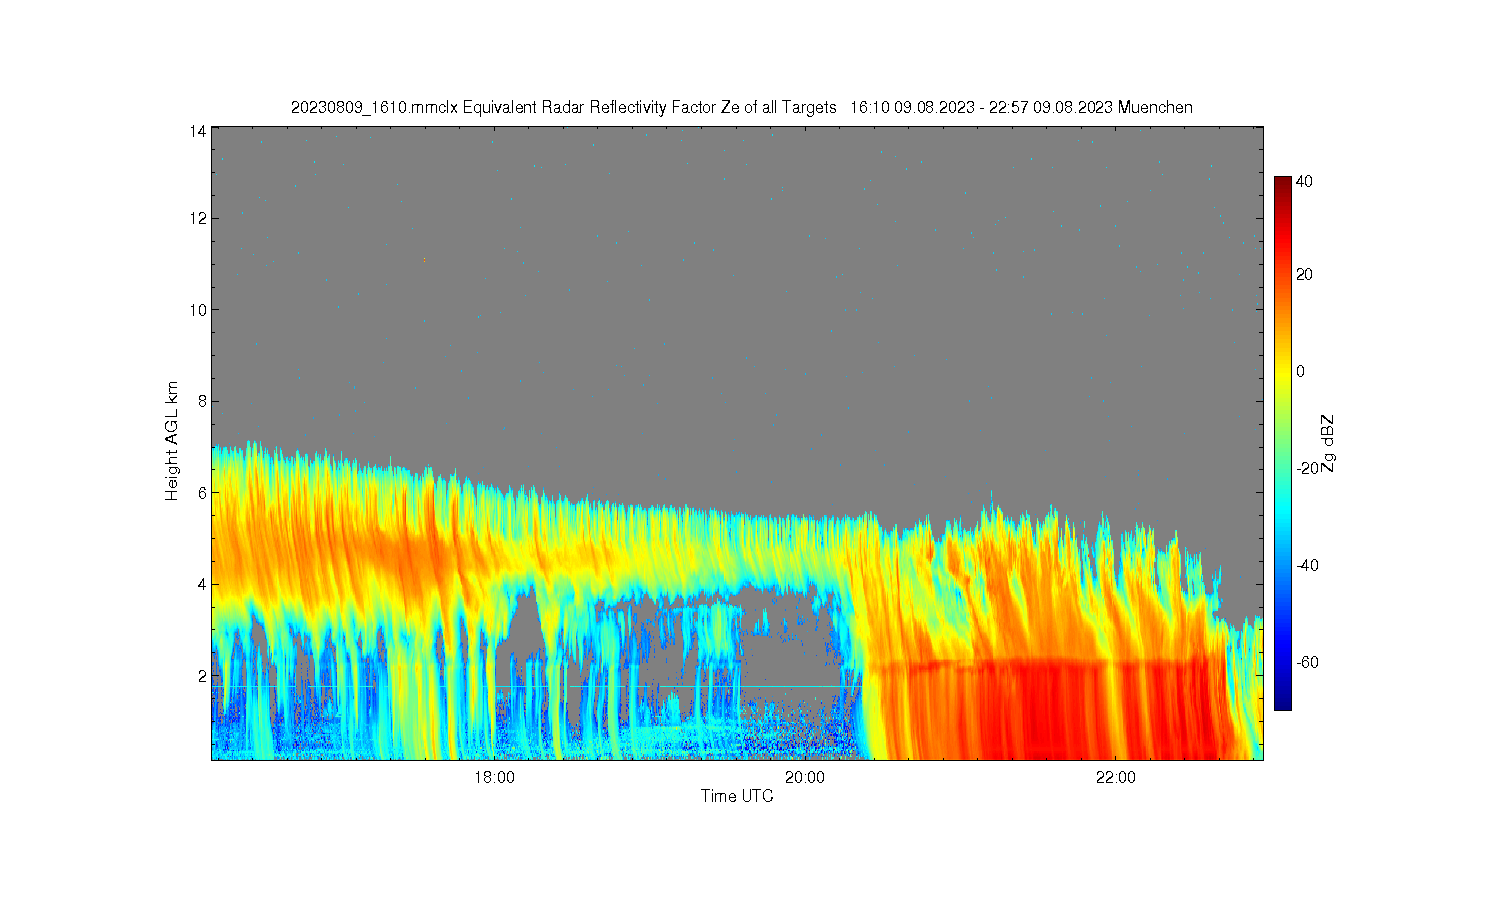Click the 2 km height tick label
Image resolution: width=1500 pixels, height=900 pixels.
[x=202, y=676]
